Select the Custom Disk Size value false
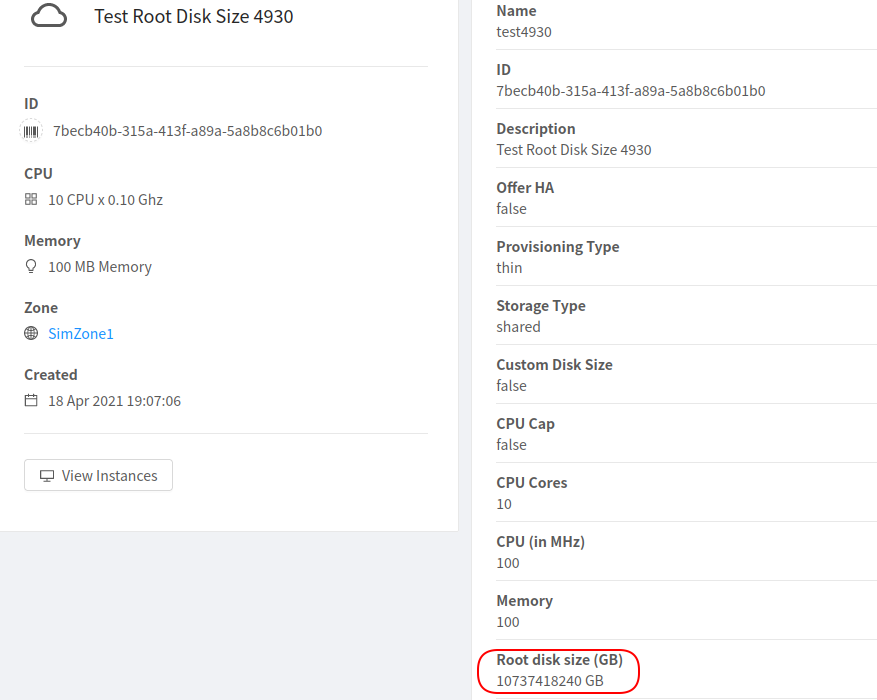Viewport: 877px width, 700px height. (x=511, y=386)
